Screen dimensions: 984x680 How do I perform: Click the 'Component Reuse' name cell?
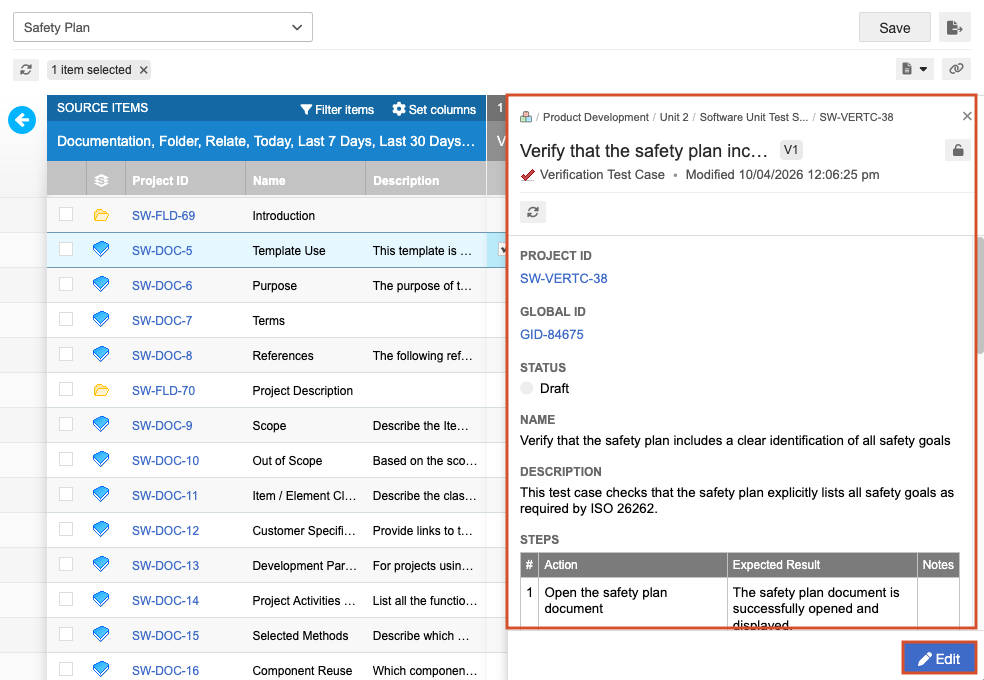pos(302,671)
